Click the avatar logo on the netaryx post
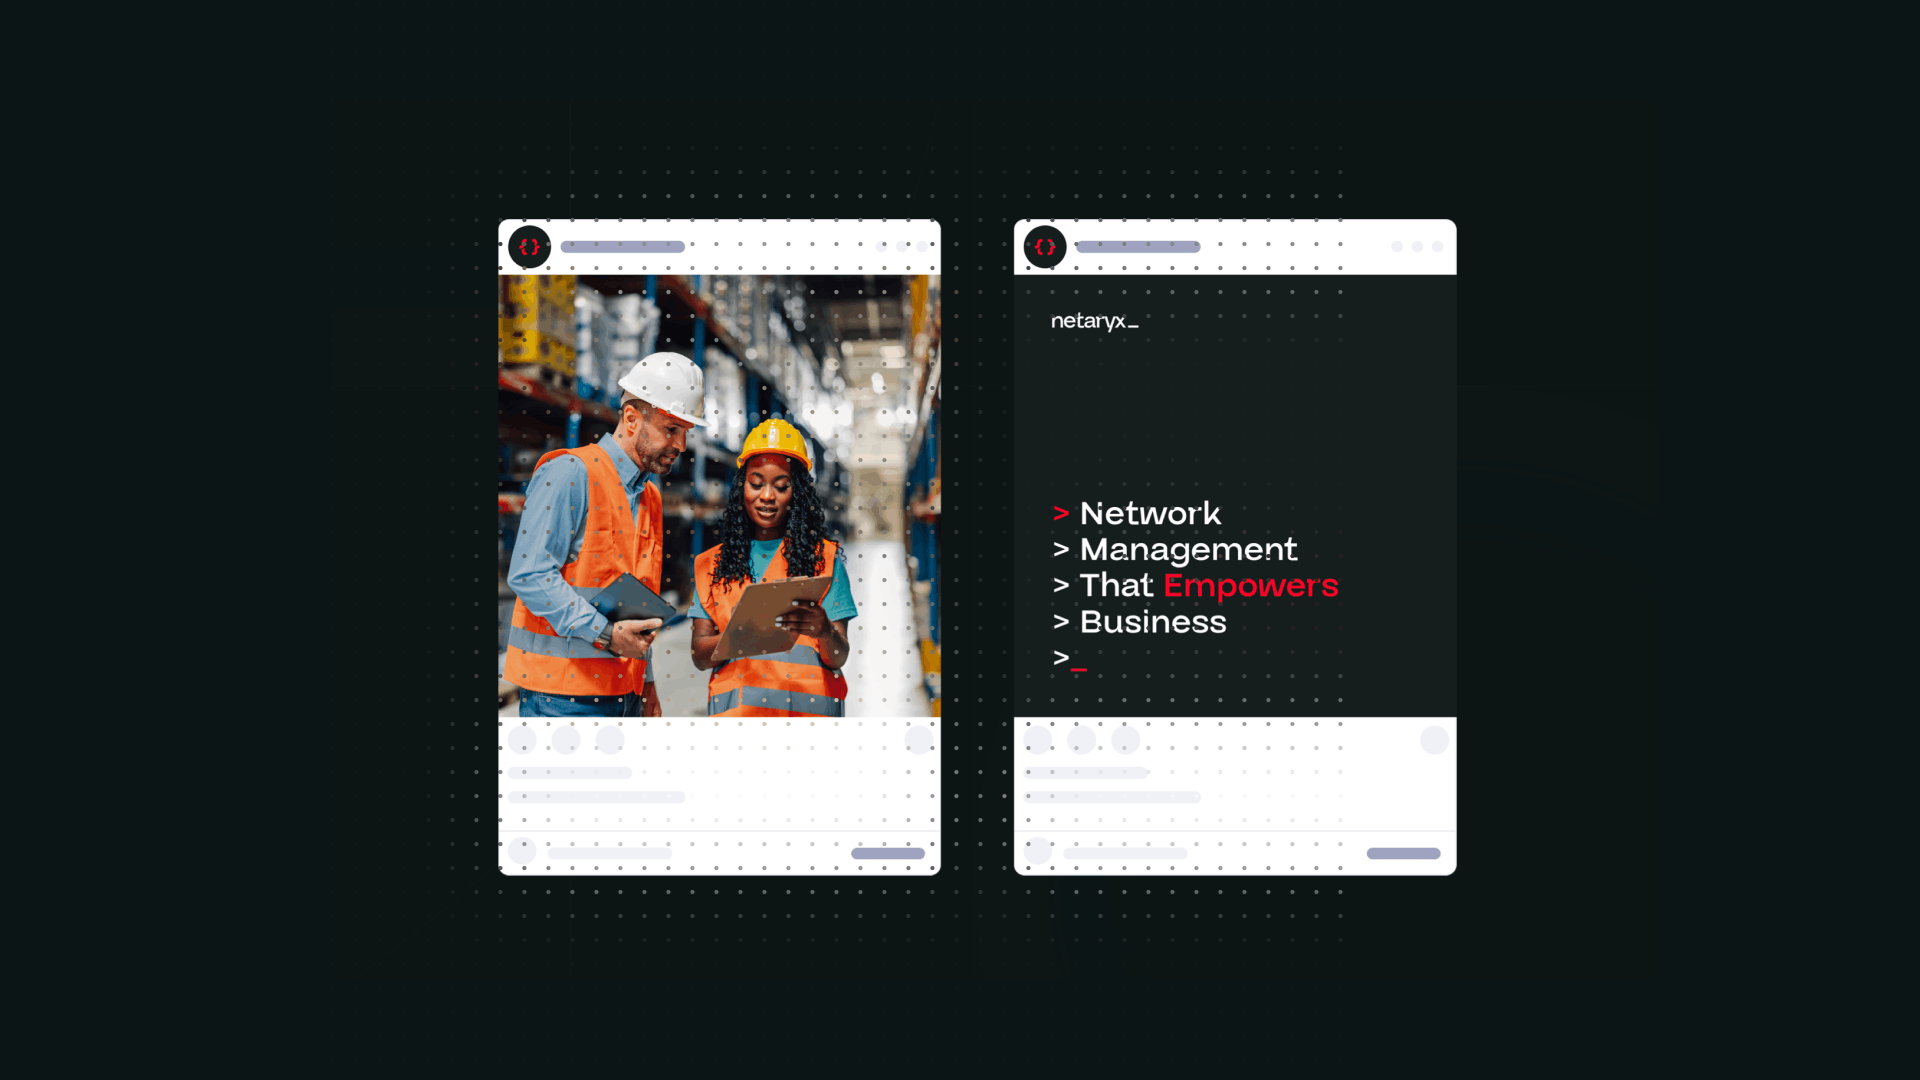The width and height of the screenshot is (1920, 1080). (1045, 247)
